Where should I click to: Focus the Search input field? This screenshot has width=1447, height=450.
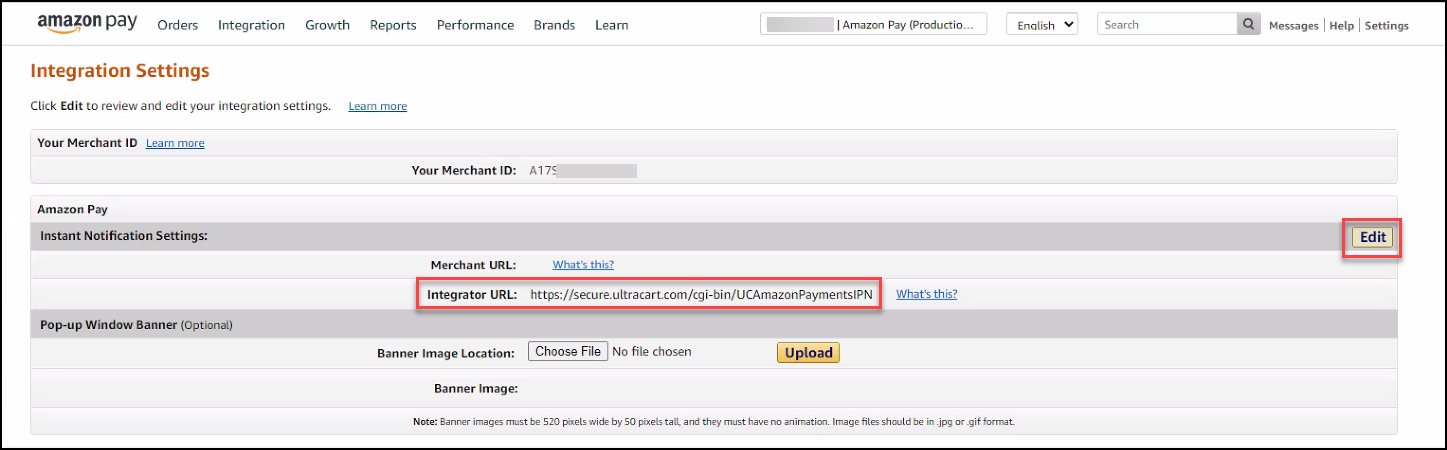(1167, 25)
